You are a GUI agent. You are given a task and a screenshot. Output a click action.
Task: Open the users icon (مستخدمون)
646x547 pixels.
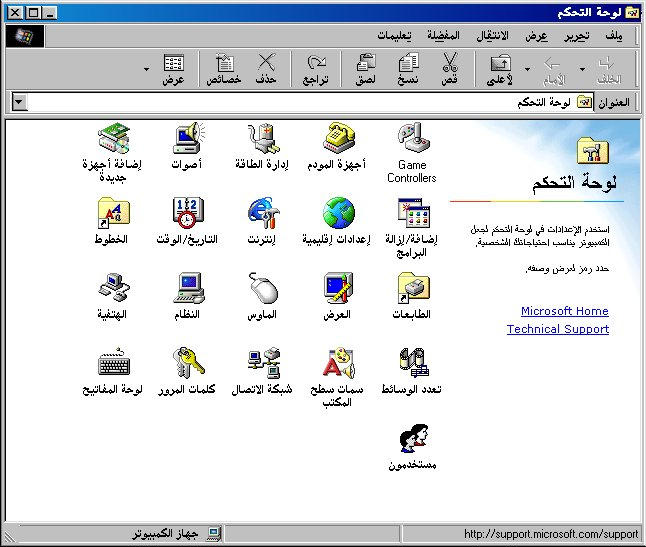point(412,448)
